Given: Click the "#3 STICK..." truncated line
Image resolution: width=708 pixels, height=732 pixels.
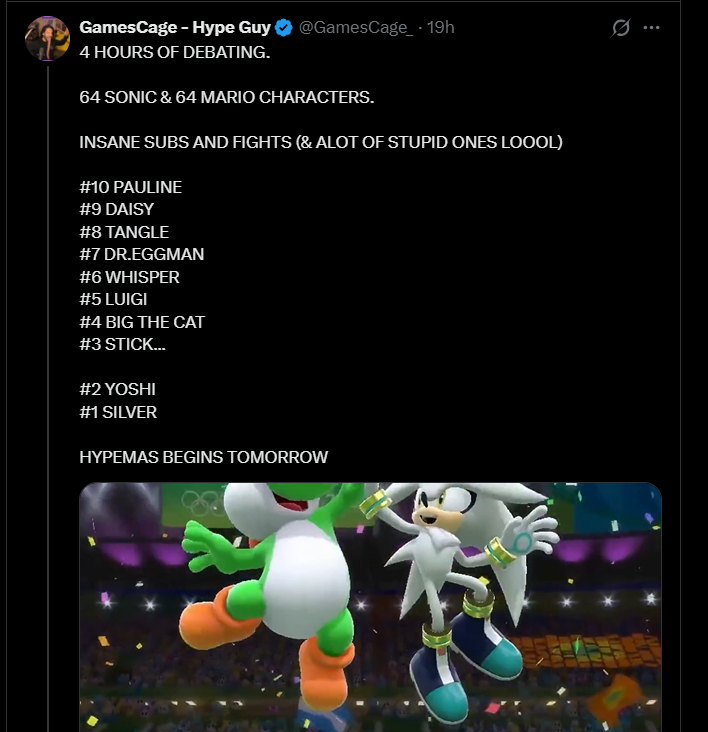Looking at the screenshot, I should (x=122, y=344).
